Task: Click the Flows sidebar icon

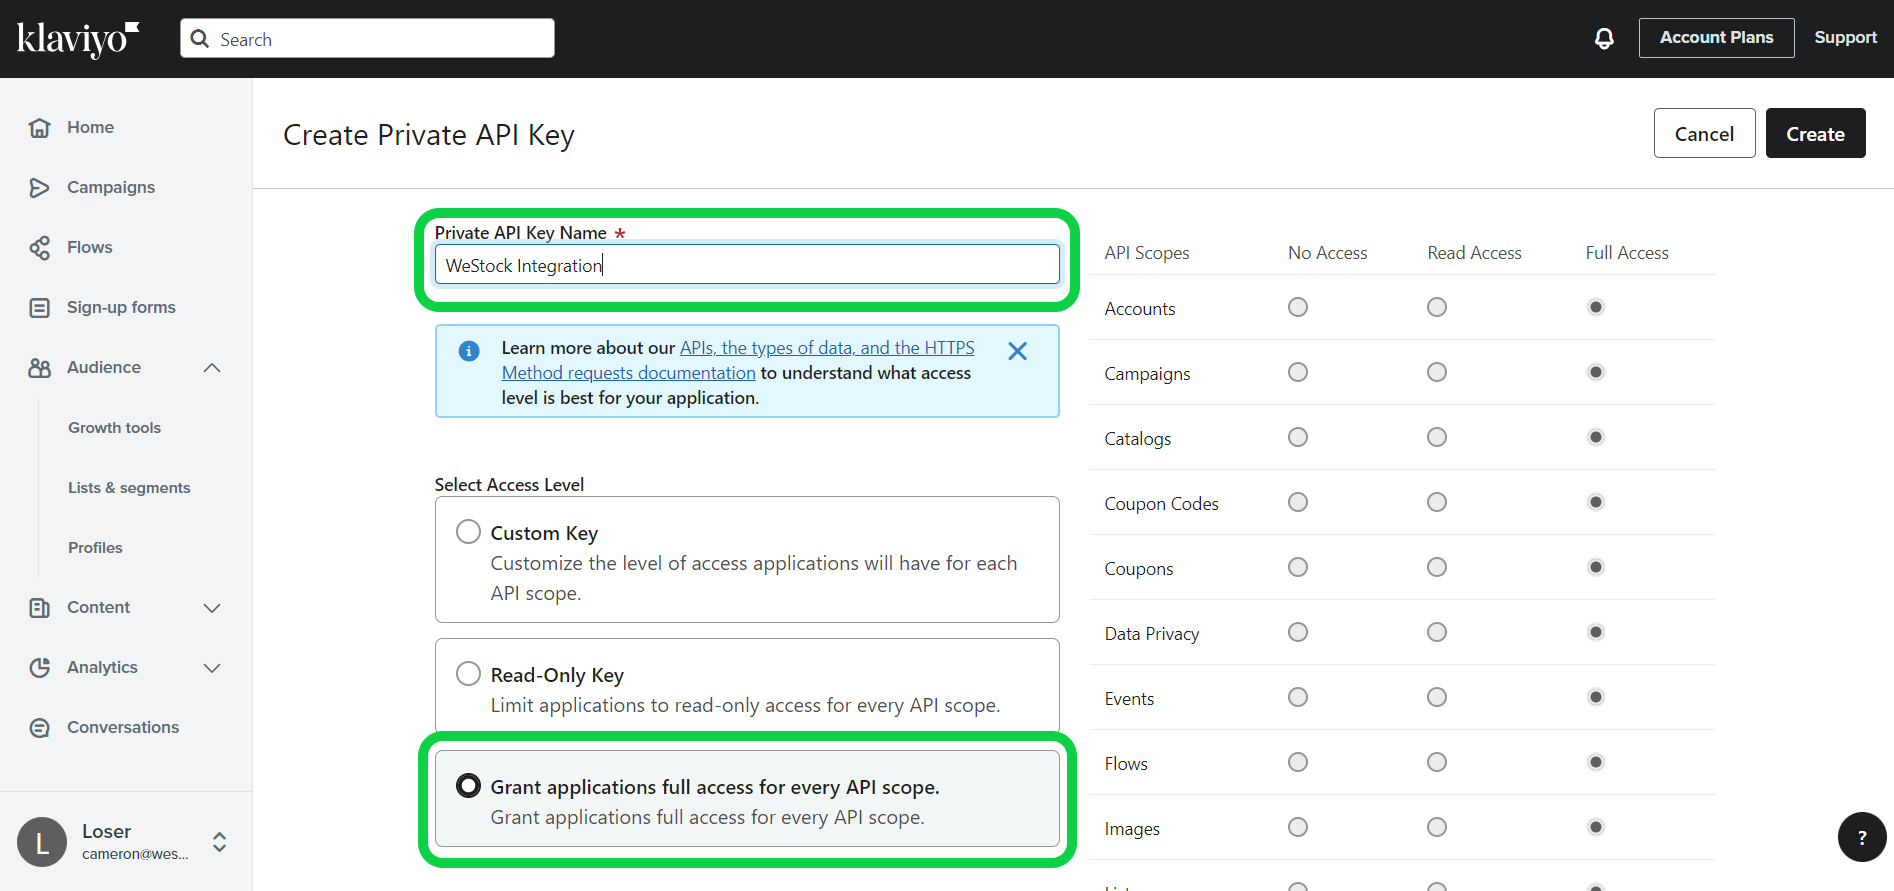Action: 39,247
